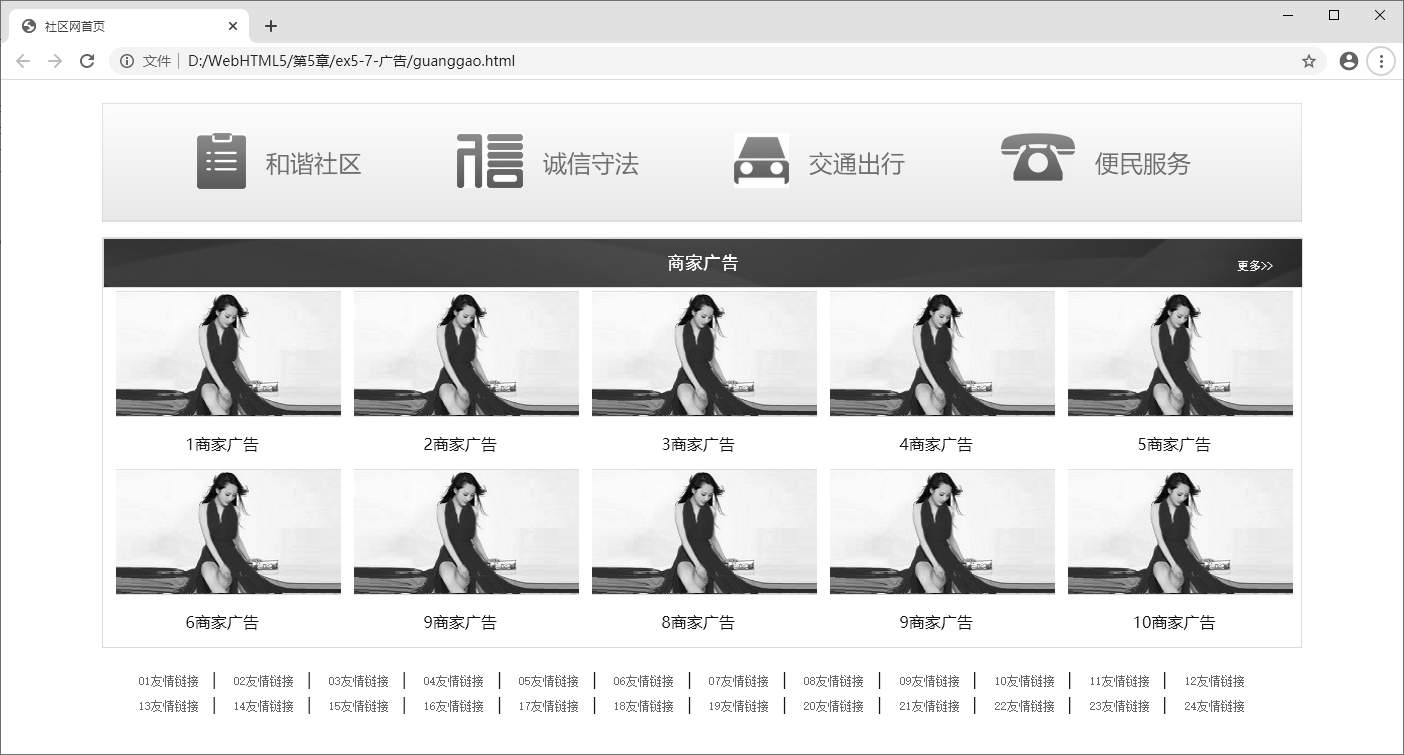Click the bookmark star icon
The image size is (1404, 755).
point(1308,61)
